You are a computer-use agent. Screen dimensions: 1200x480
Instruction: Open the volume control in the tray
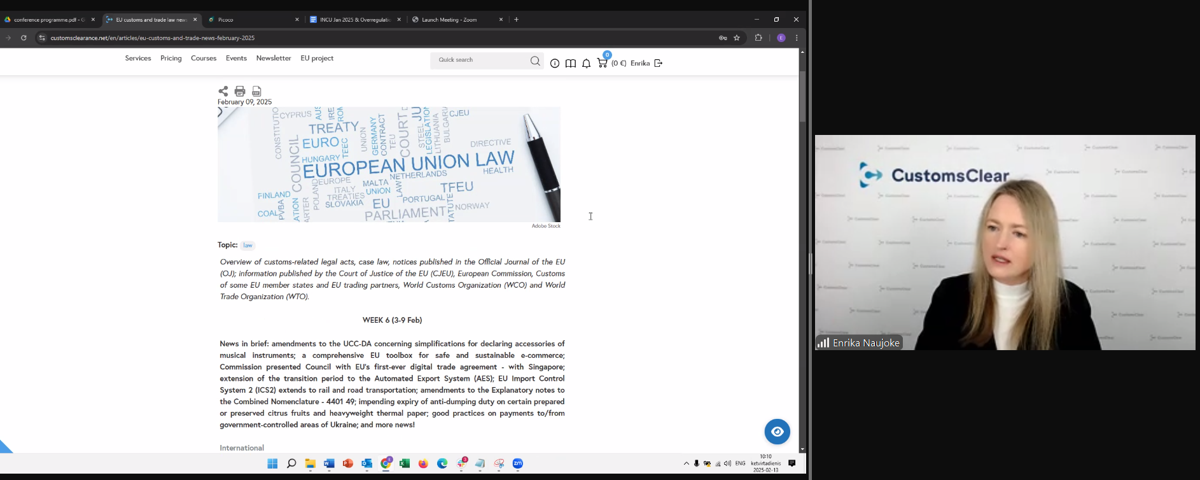(728, 463)
